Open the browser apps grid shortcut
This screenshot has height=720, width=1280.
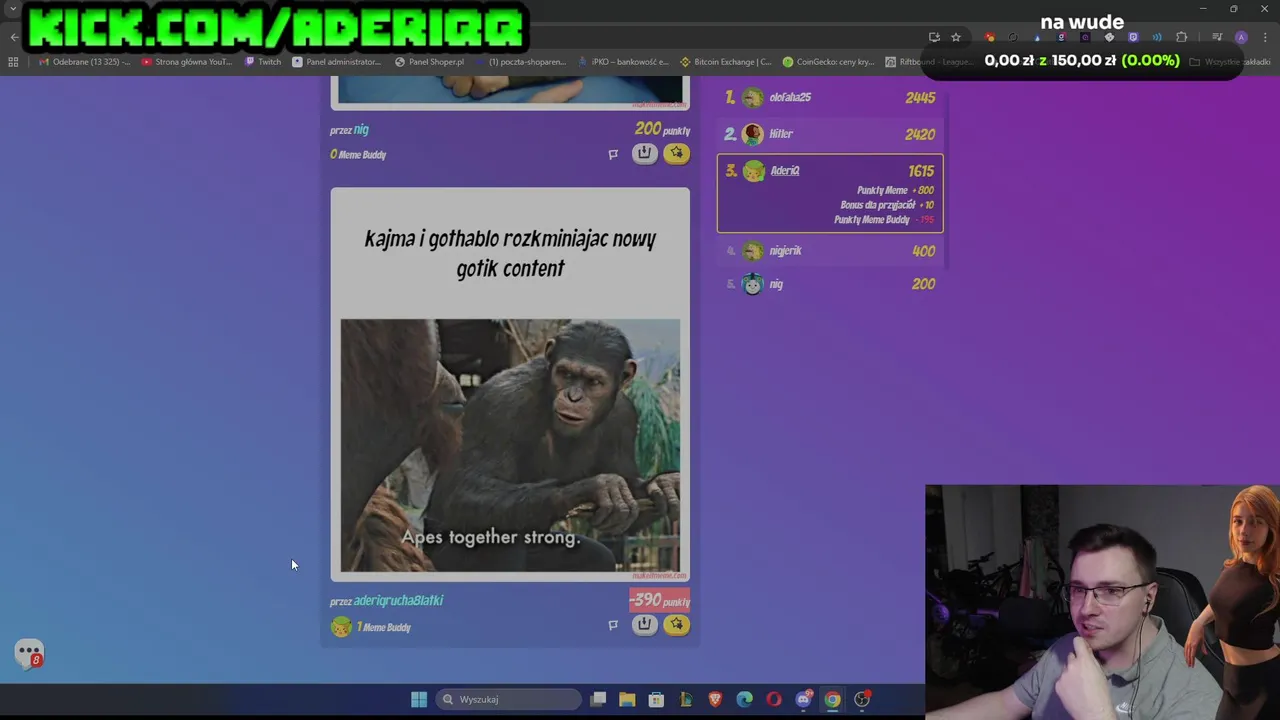coord(13,62)
